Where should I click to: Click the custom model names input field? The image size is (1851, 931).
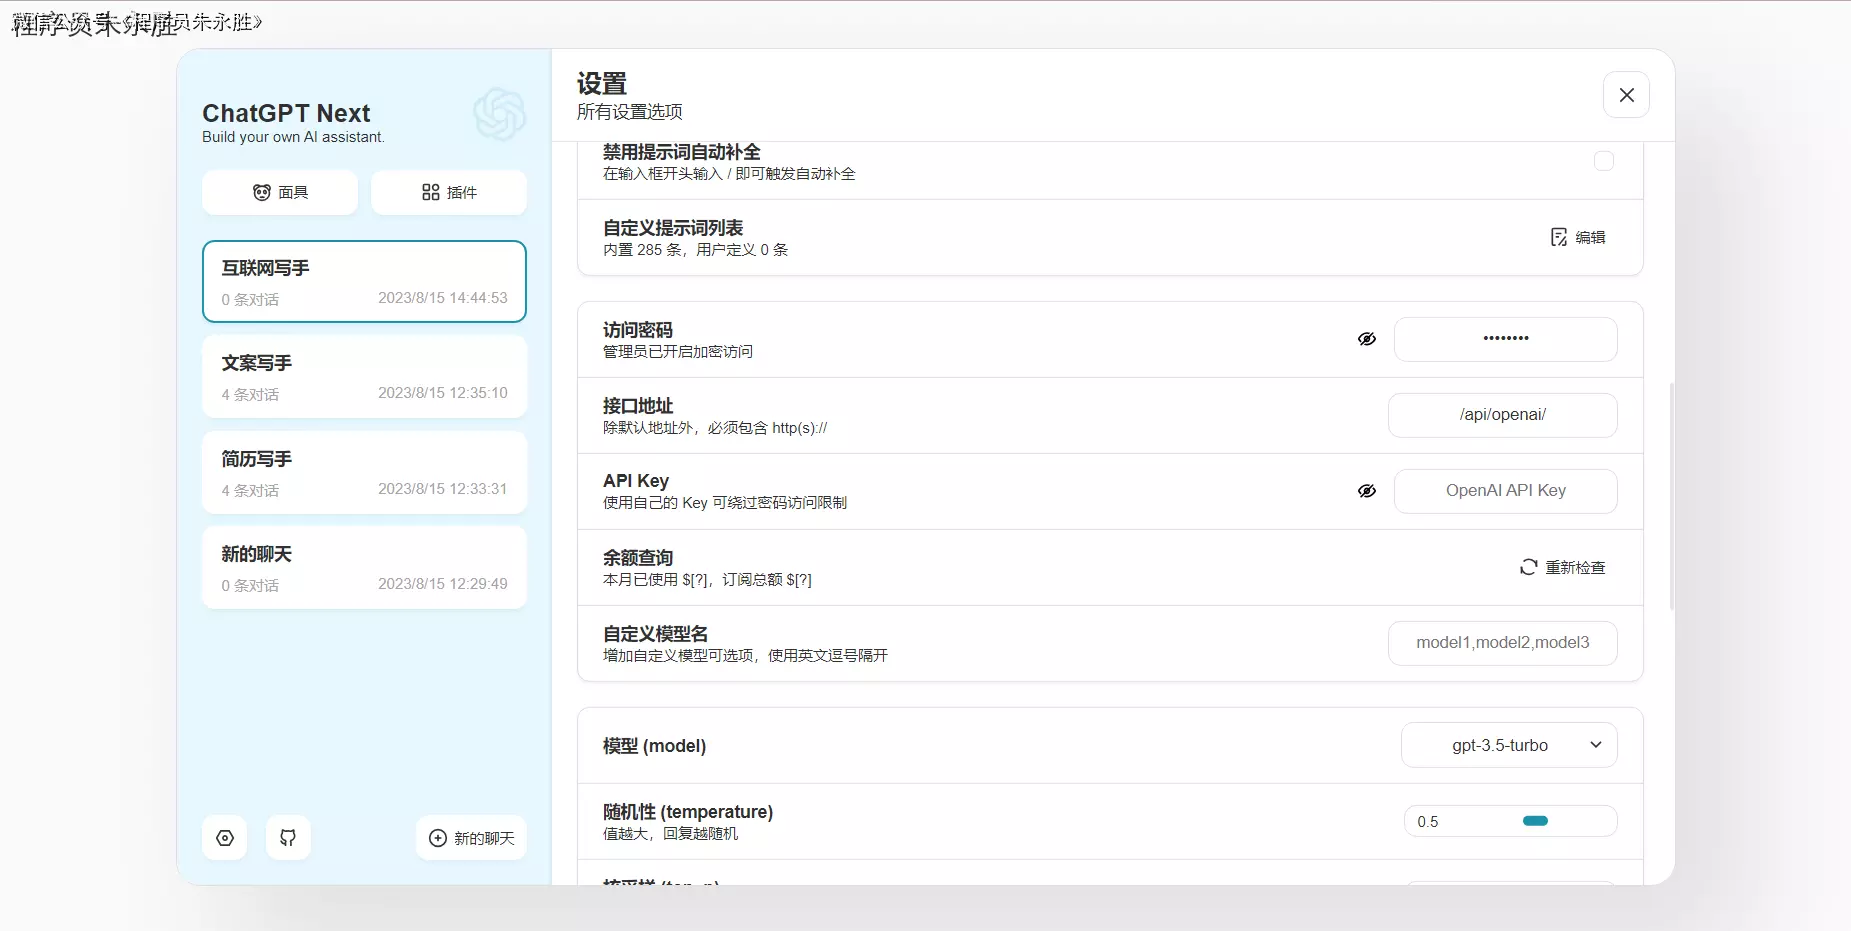coord(1502,643)
